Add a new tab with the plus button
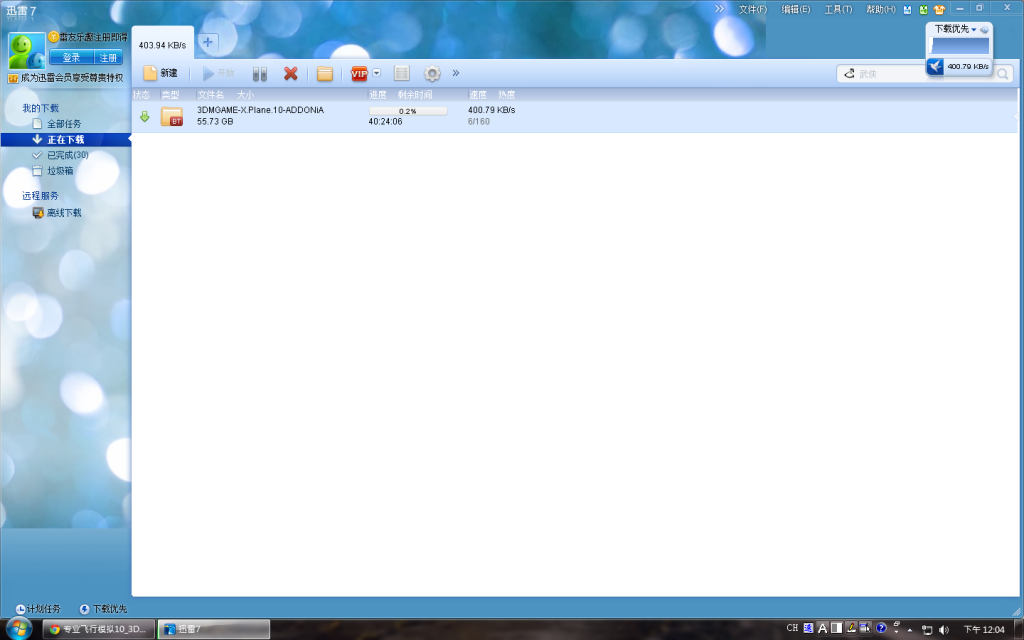The height and width of the screenshot is (640, 1024). [207, 42]
